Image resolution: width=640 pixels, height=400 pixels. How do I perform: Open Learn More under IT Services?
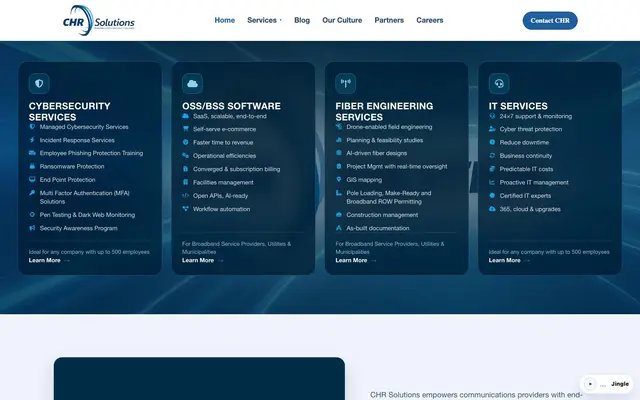click(509, 260)
